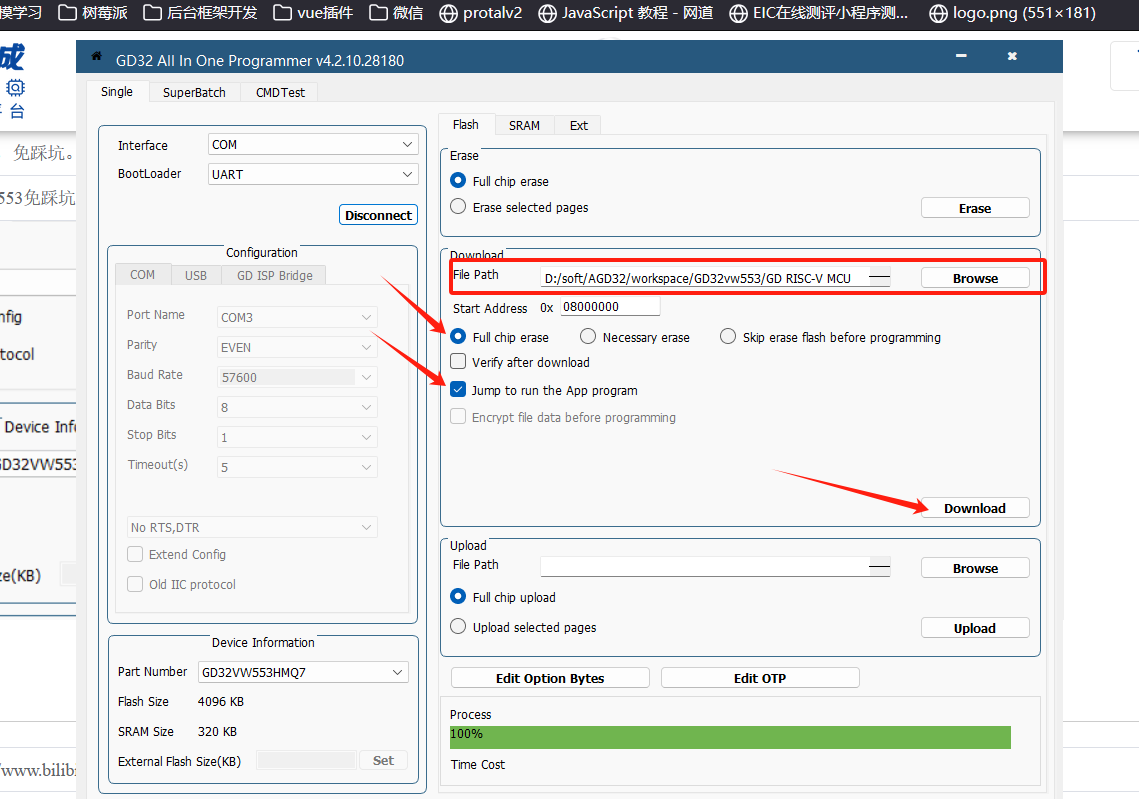Open the 树莓派 bookmark folder

pyautogui.click(x=93, y=13)
